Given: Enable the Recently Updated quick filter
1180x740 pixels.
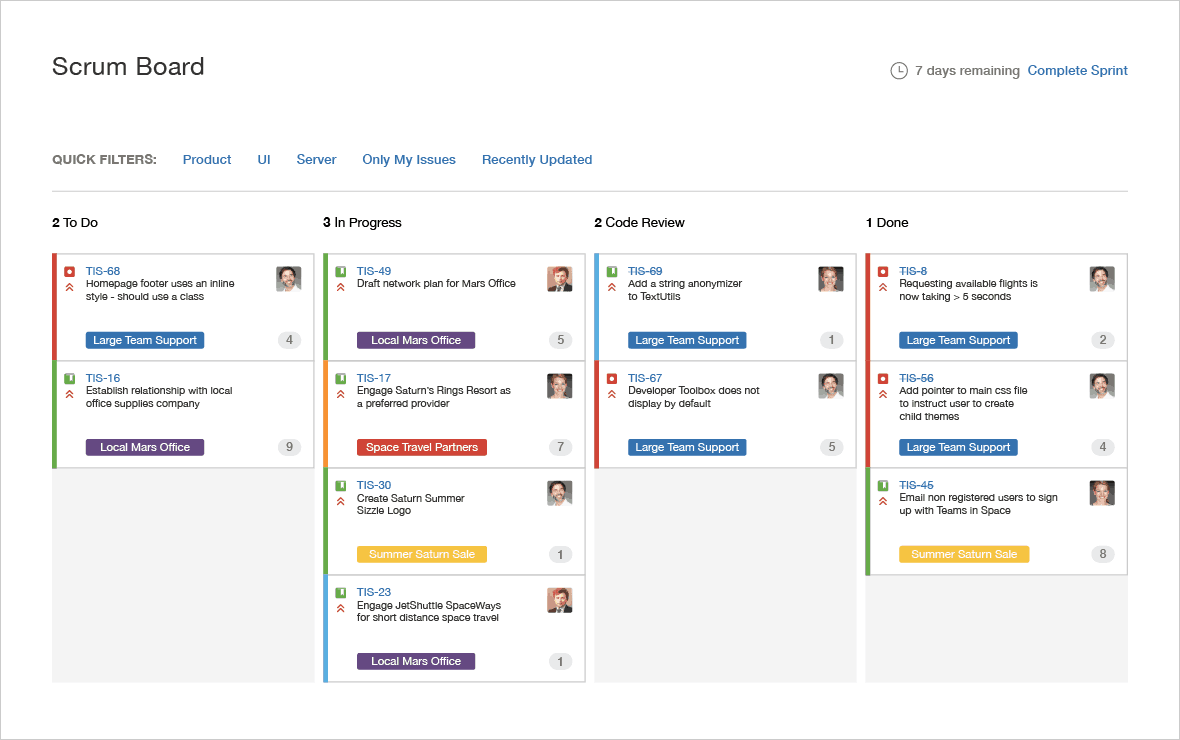Looking at the screenshot, I should (537, 160).
